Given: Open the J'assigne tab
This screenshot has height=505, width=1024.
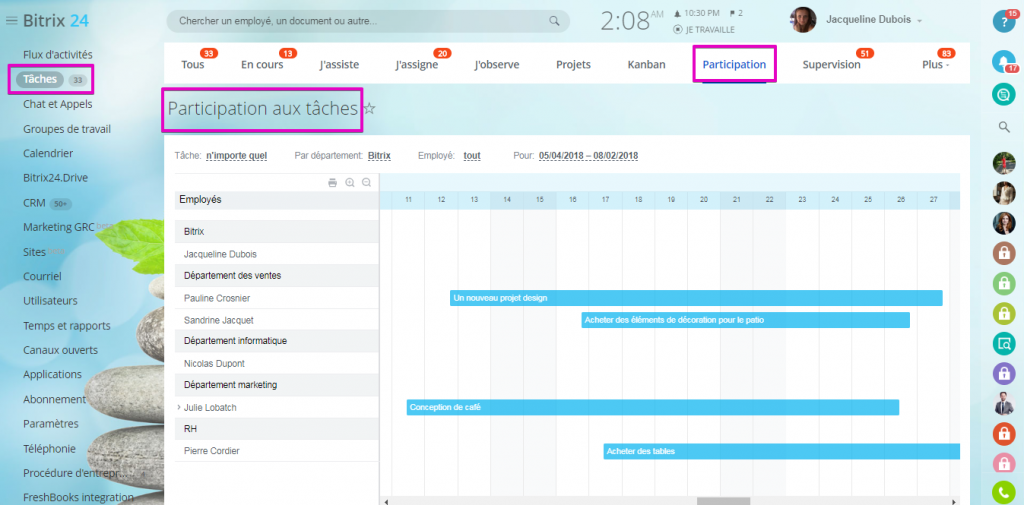Looking at the screenshot, I should tap(417, 65).
